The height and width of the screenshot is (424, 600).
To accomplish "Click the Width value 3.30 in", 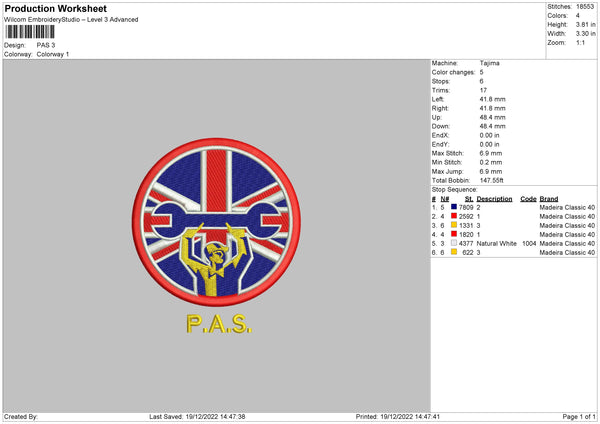I will click(x=586, y=34).
